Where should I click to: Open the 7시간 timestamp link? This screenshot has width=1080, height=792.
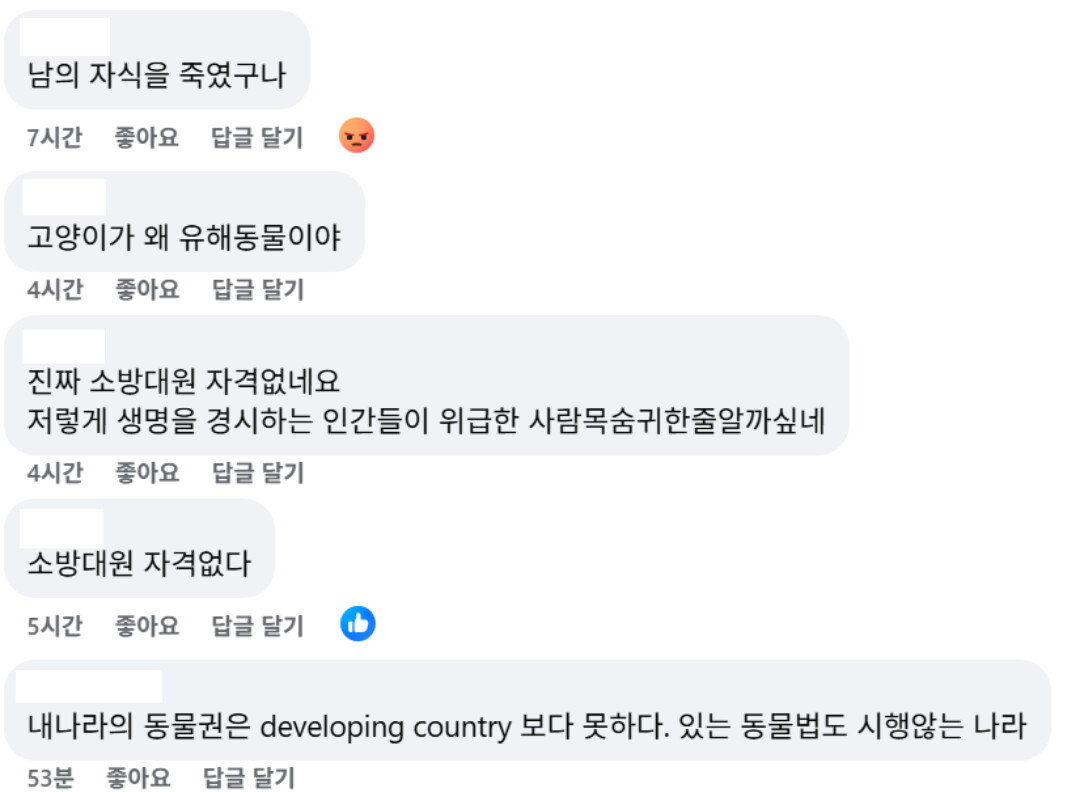(x=54, y=137)
